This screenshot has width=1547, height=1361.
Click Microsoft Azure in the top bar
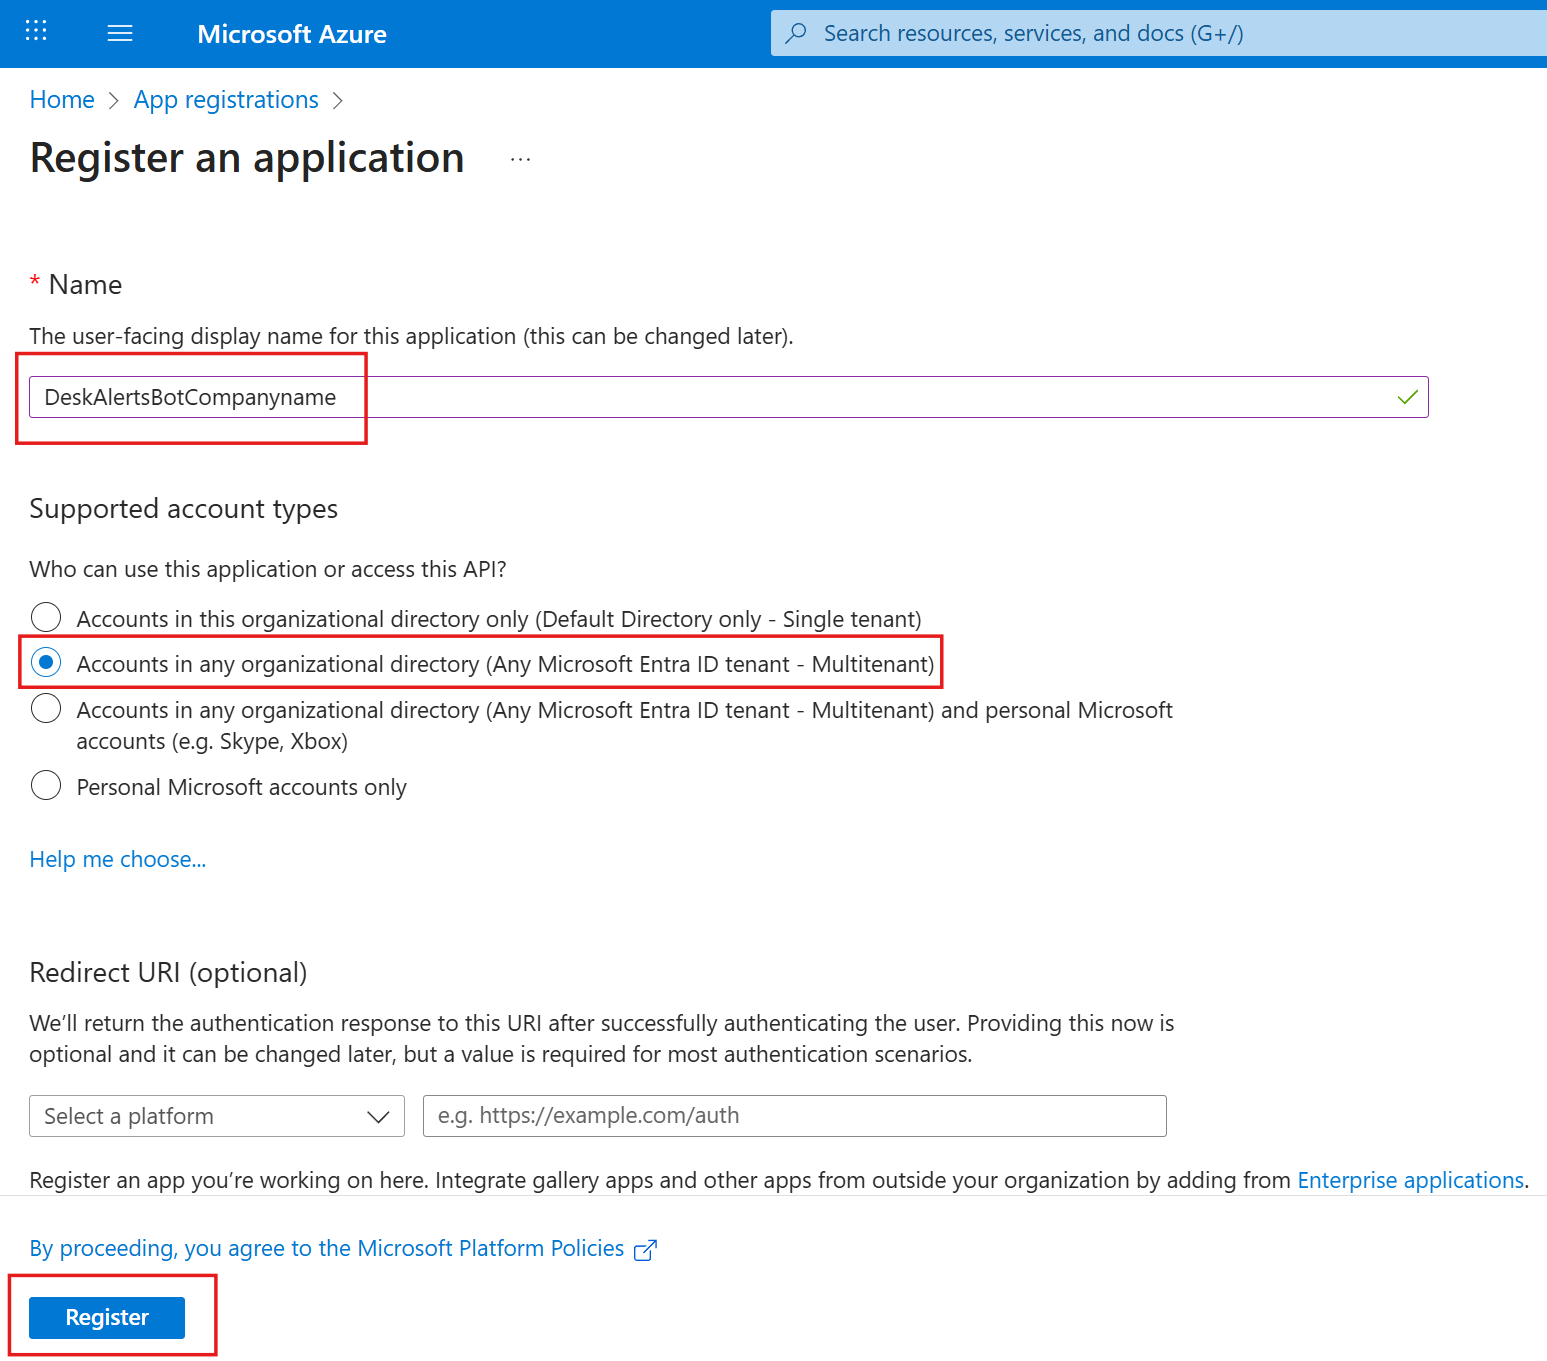[291, 33]
